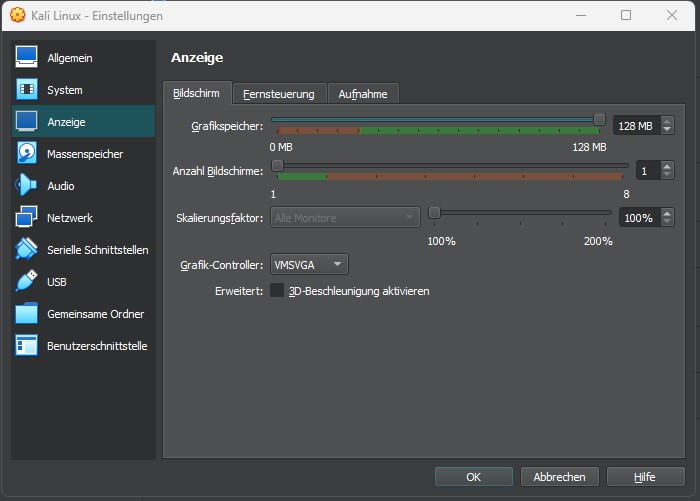Screen dimensions: 700x501
Task: Switch to the Bildschirm tab
Action: 196,93
